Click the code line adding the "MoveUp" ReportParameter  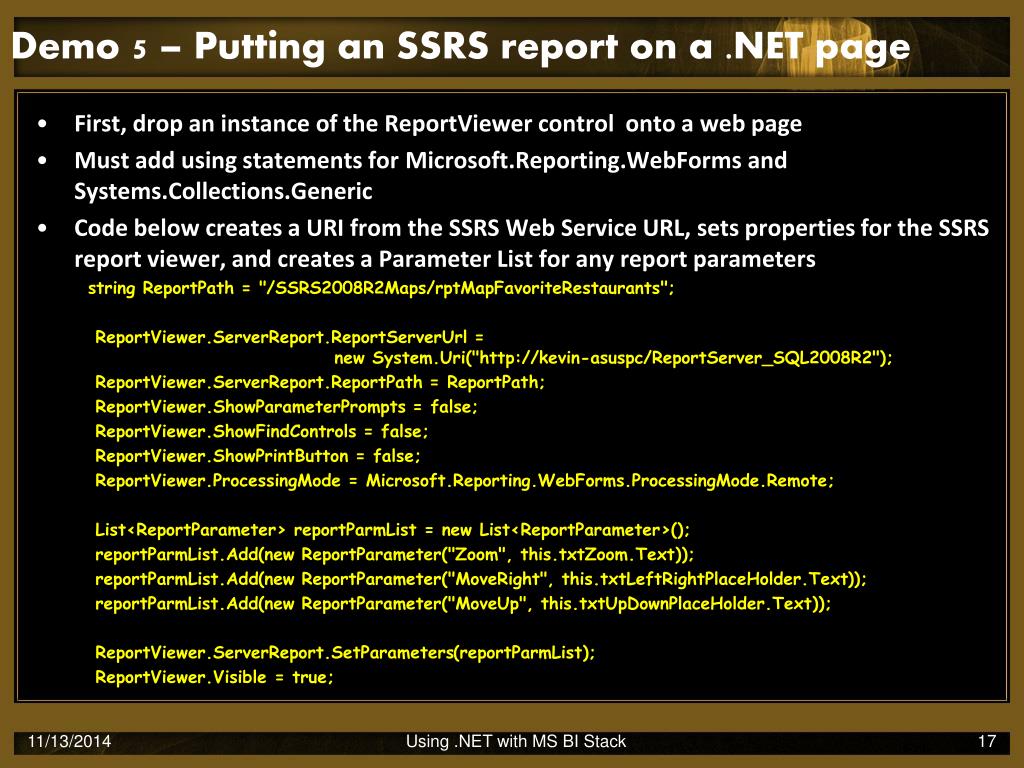click(x=462, y=603)
